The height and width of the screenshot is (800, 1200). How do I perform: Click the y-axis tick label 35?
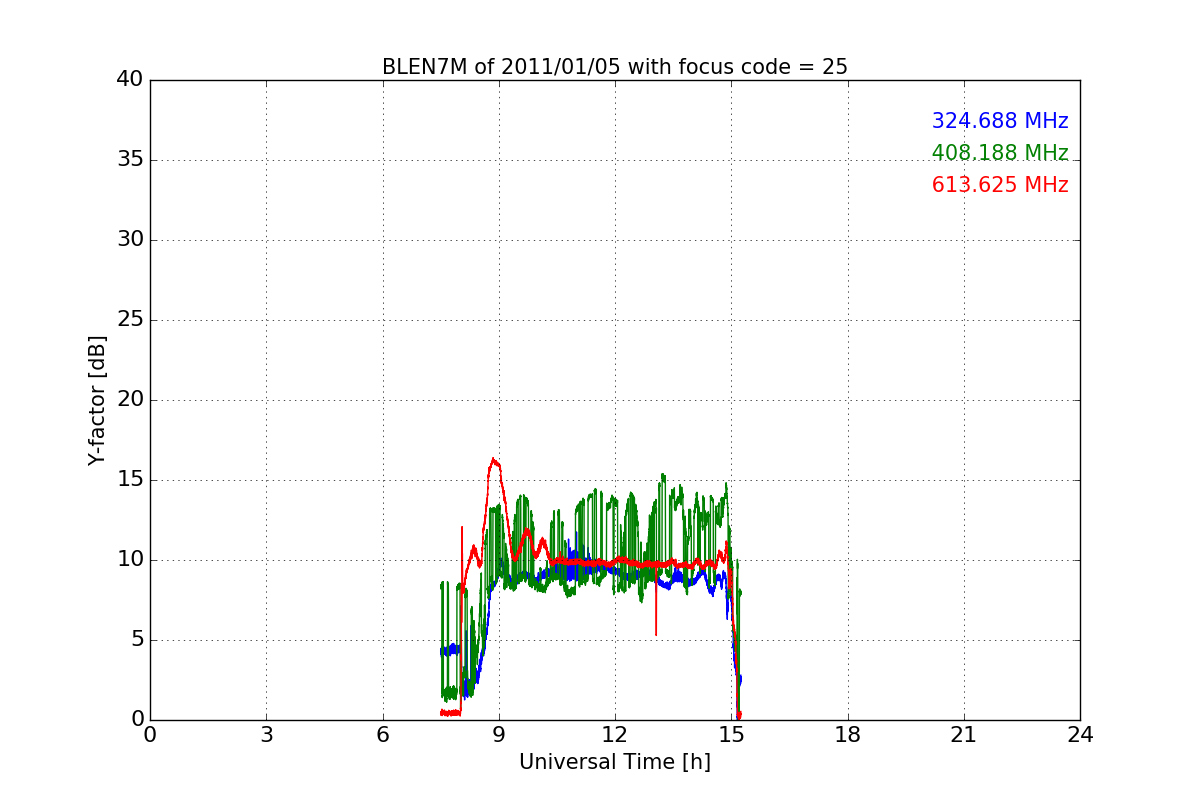pos(129,160)
